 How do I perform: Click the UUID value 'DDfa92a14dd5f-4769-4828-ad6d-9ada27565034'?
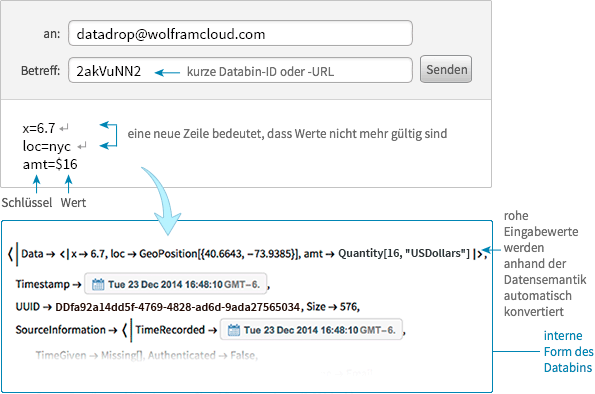(178, 307)
